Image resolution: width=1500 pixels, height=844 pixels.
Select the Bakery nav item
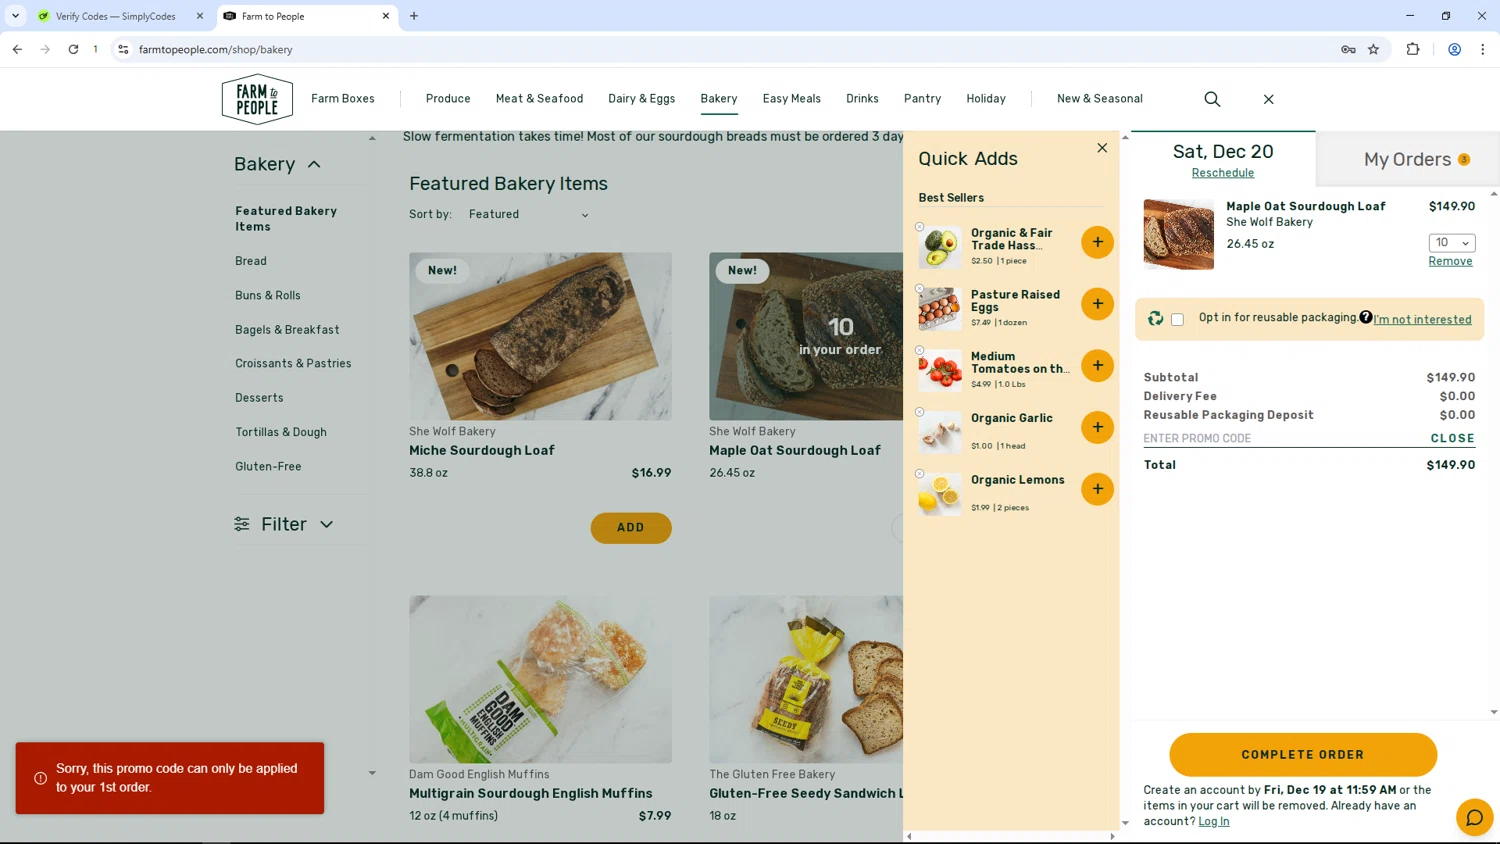[x=719, y=99]
